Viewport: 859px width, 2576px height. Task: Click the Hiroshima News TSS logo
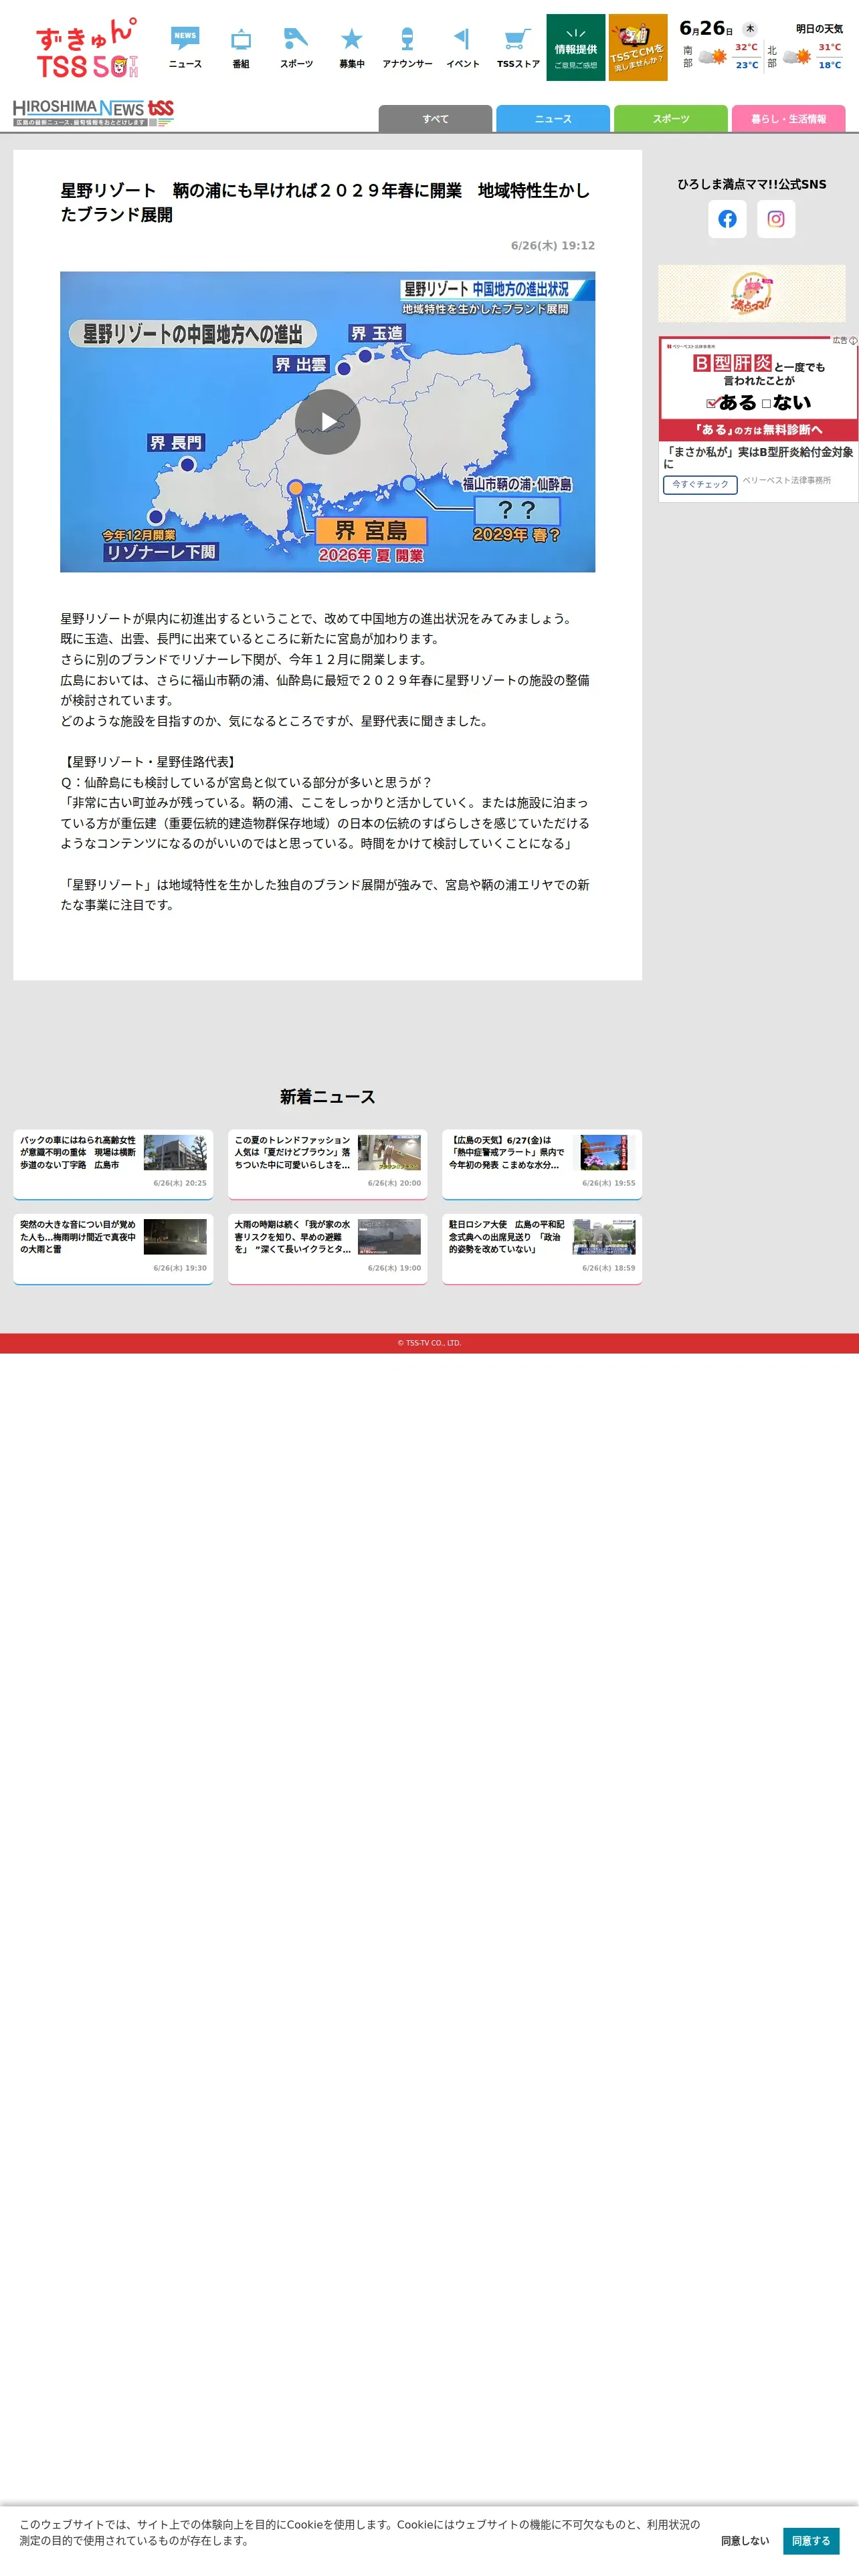pos(94,112)
